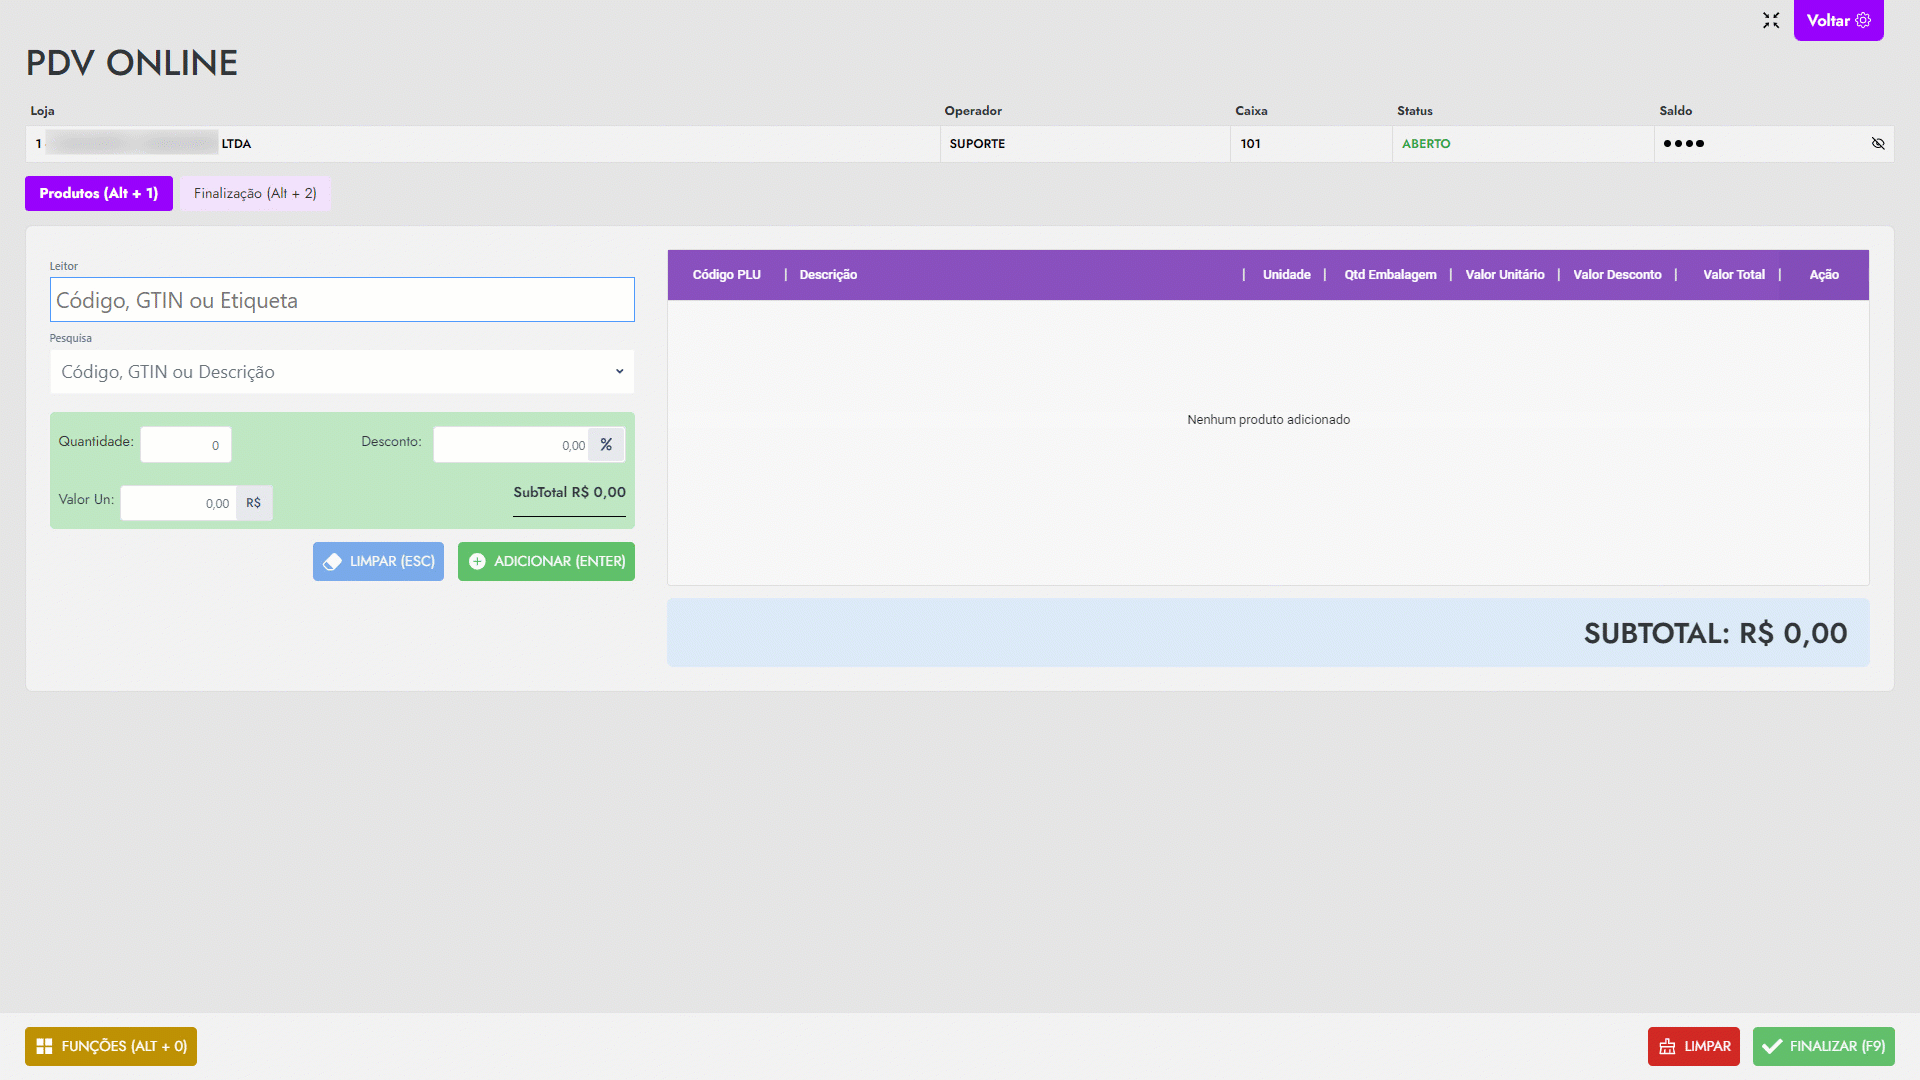Click the checkmark icon on FINALIZAR (F9)
1920x1080 pixels.
pyautogui.click(x=1772, y=1046)
